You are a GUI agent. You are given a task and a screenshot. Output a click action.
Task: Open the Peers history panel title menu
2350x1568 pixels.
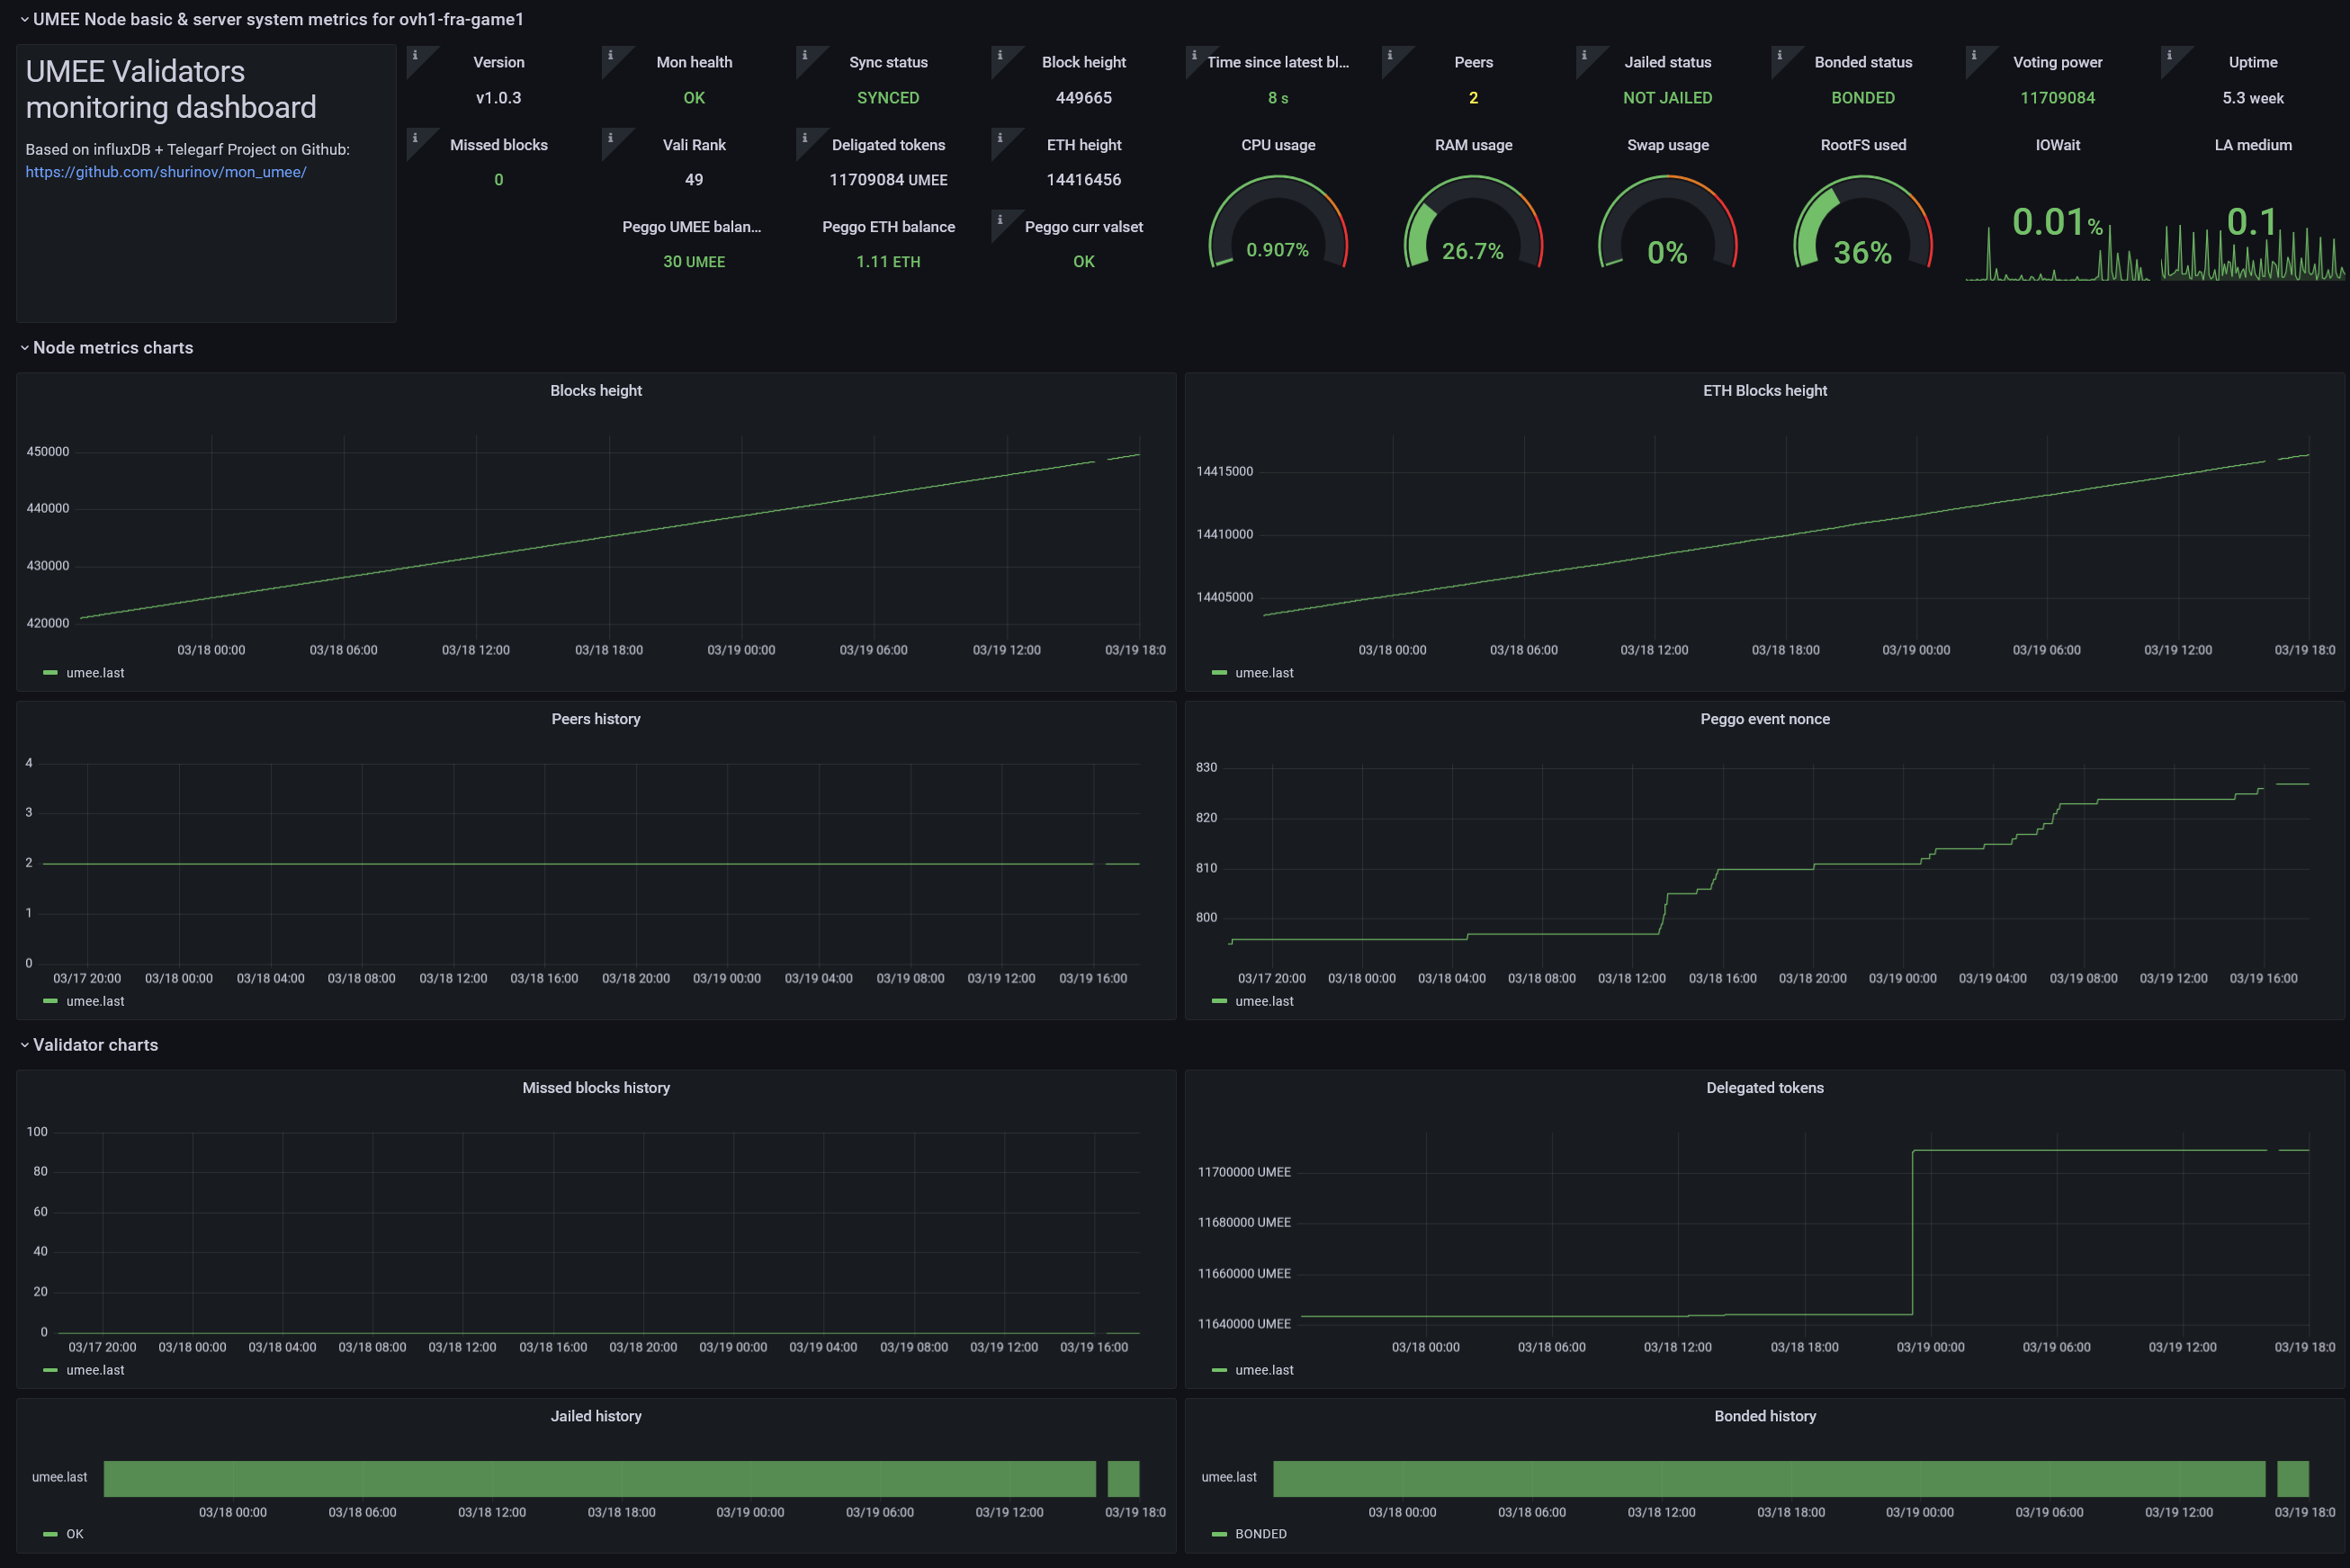pos(595,719)
